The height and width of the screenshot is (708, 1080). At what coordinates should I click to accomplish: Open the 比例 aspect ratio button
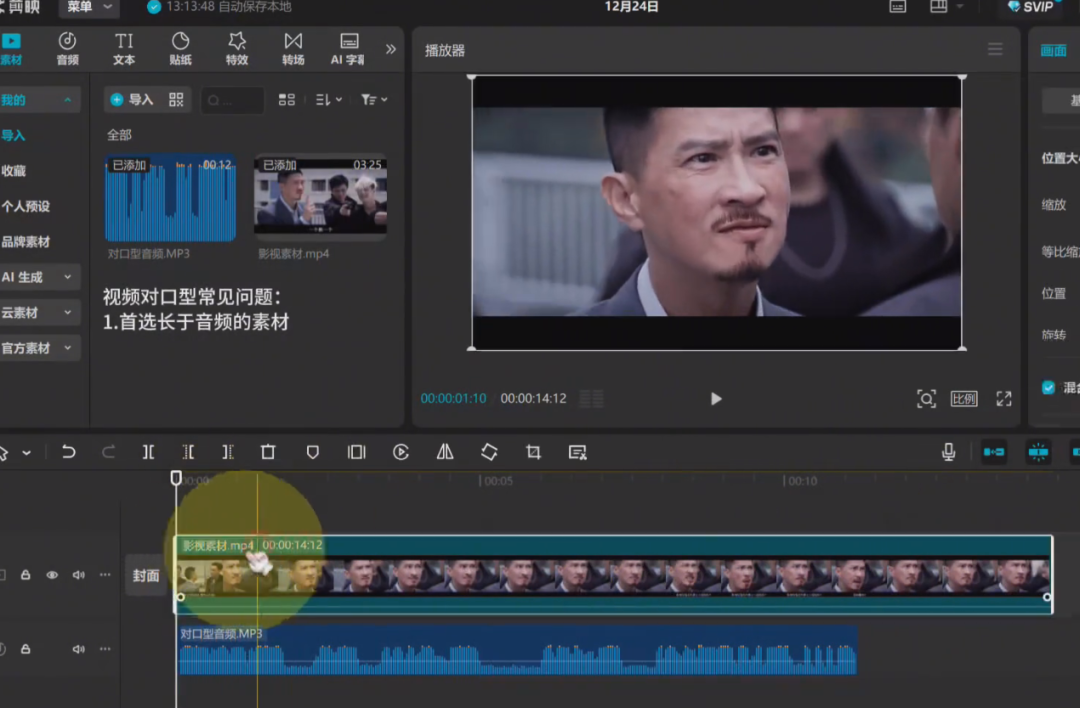click(x=964, y=399)
